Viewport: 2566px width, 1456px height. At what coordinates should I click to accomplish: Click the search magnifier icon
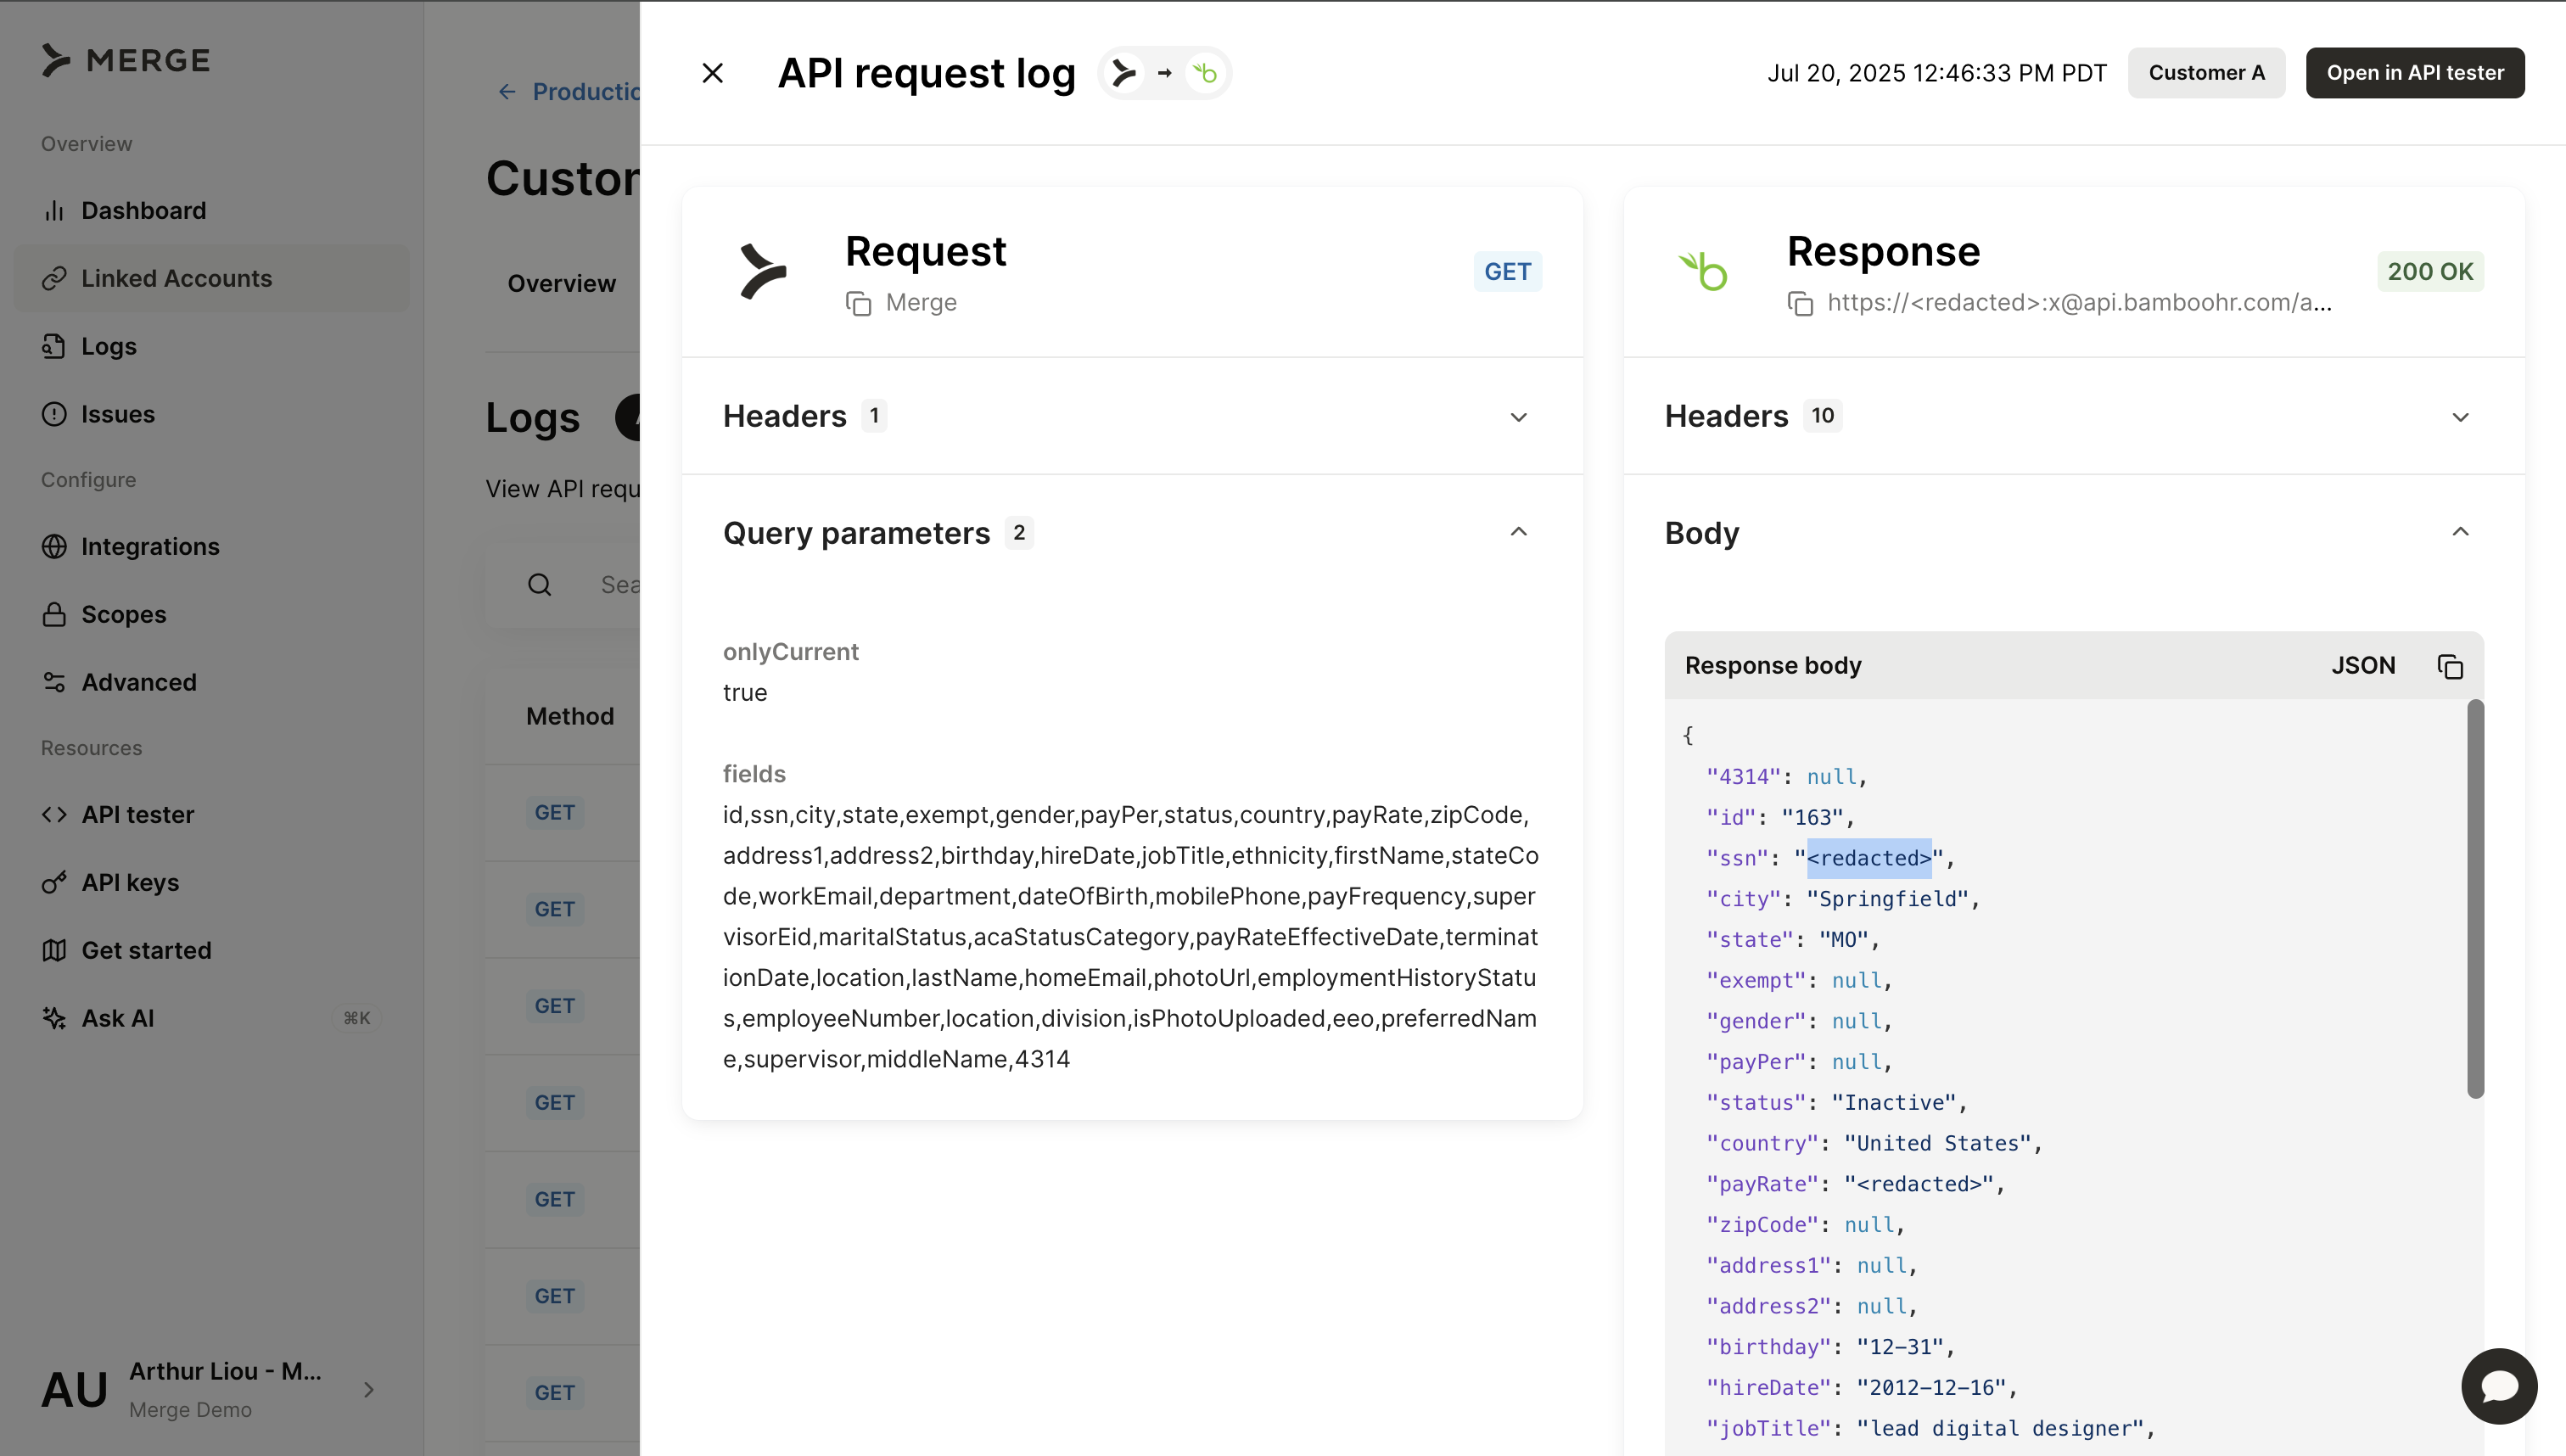[539, 585]
